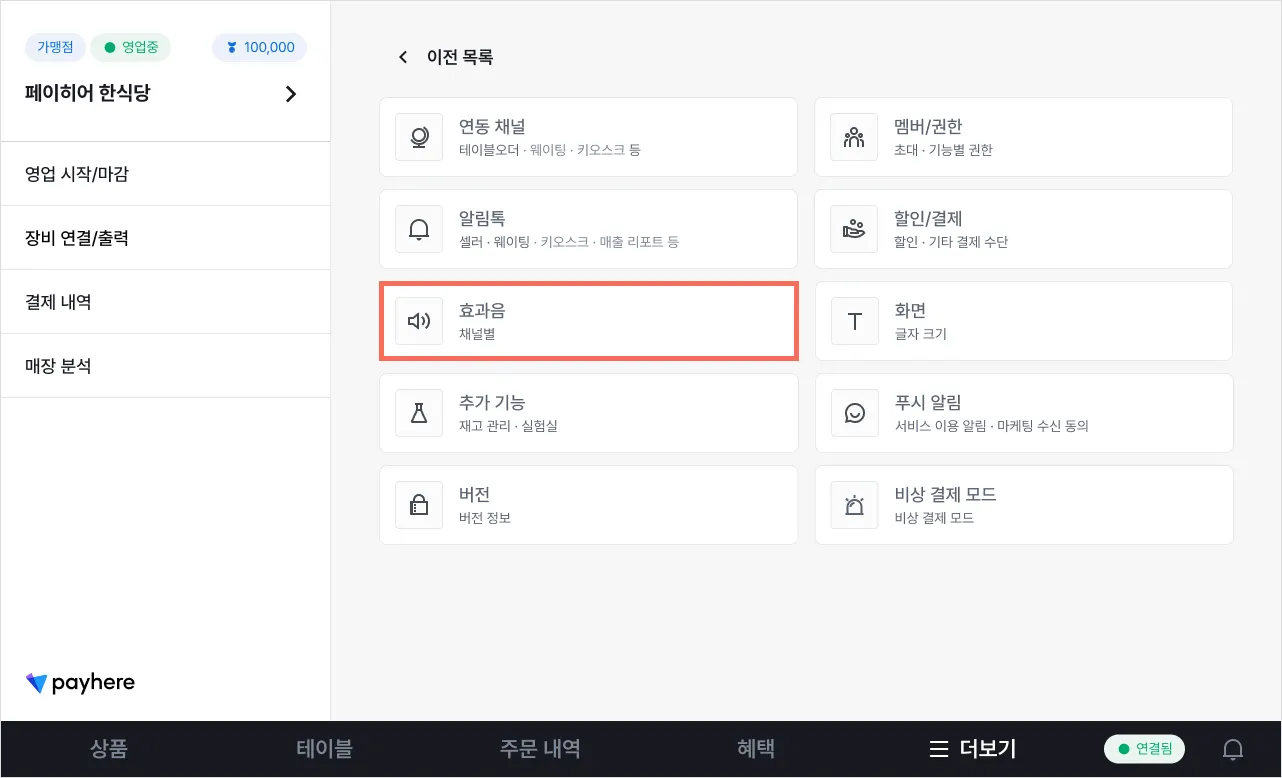The width and height of the screenshot is (1282, 778).
Task: Switch to the 주문 내역 tab
Action: point(540,749)
